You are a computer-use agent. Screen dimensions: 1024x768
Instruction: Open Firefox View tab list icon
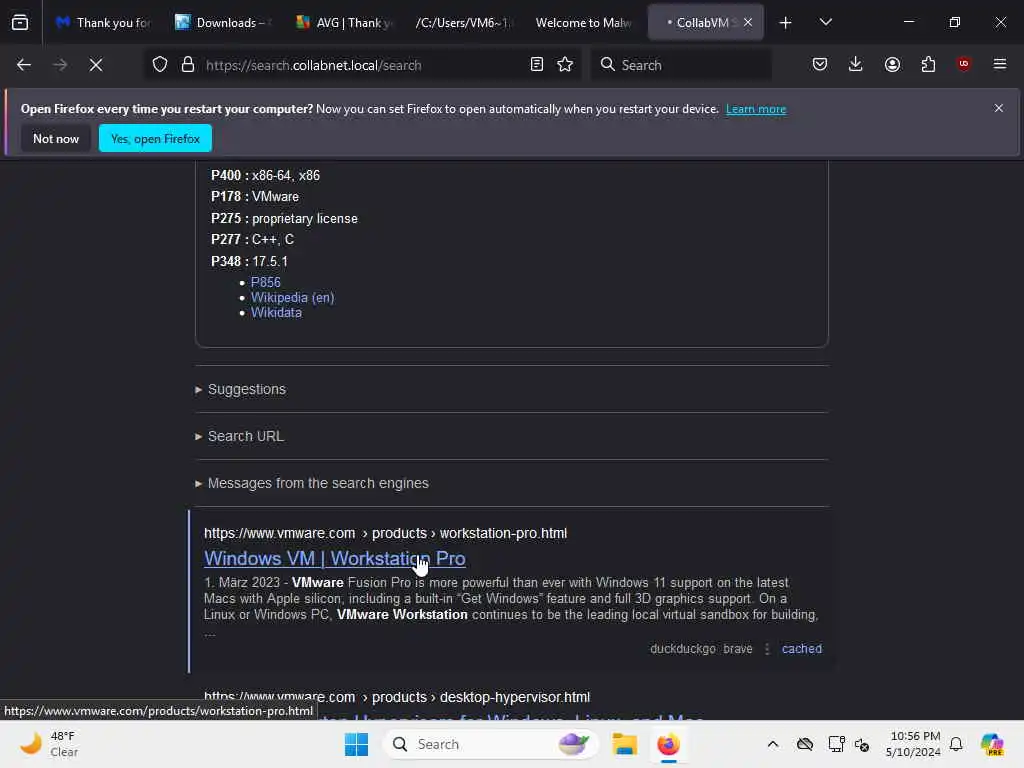pyautogui.click(x=20, y=22)
